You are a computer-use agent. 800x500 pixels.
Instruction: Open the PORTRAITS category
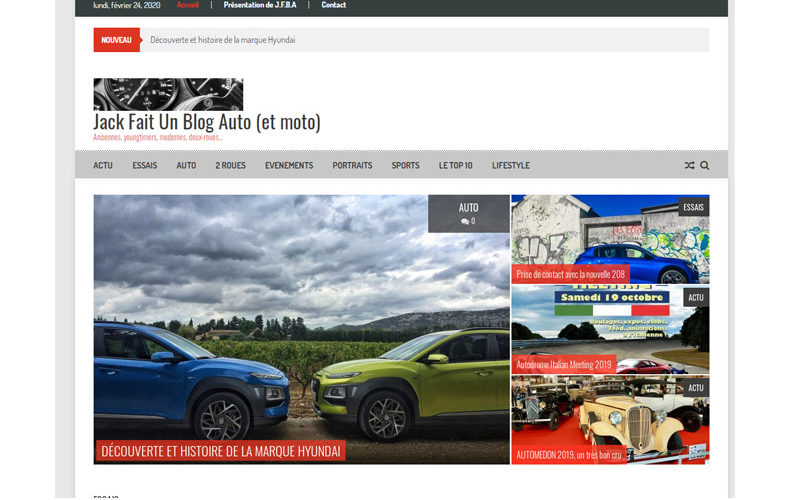[353, 165]
